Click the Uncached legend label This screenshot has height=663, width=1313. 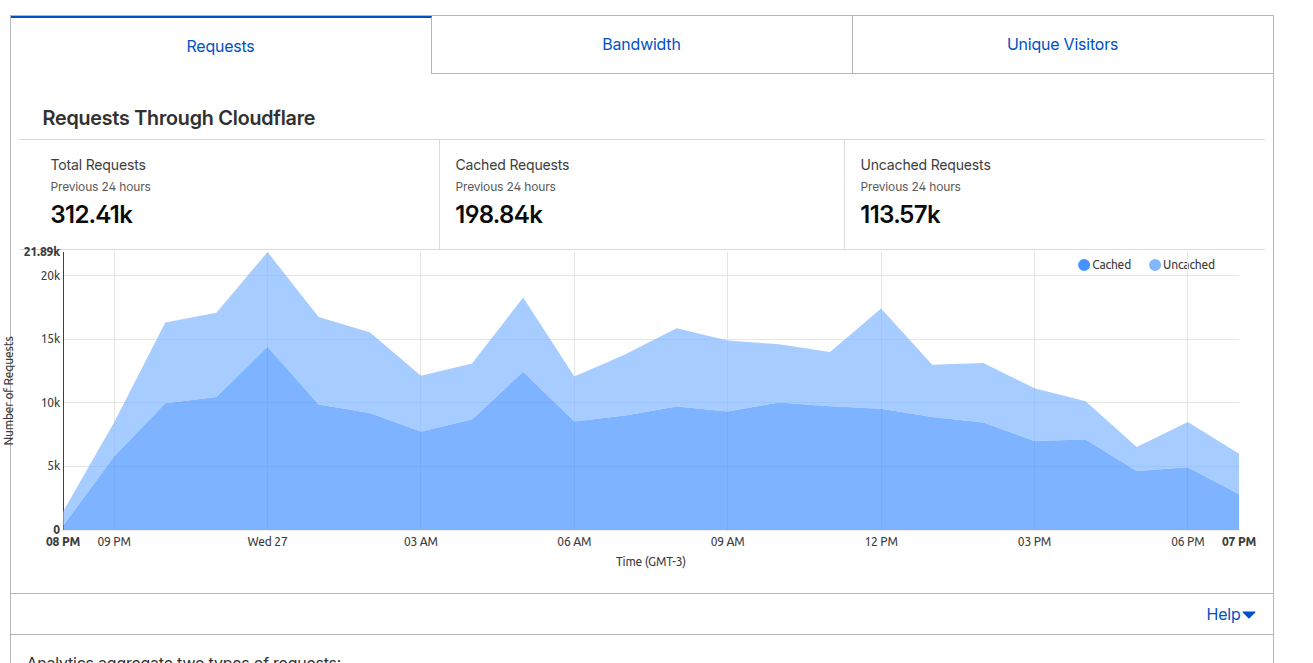click(x=1189, y=265)
